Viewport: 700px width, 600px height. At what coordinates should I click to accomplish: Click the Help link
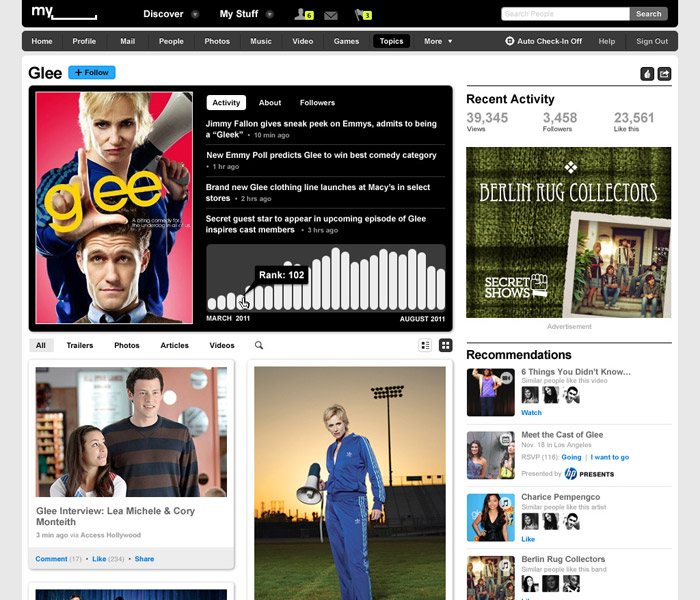coord(607,41)
